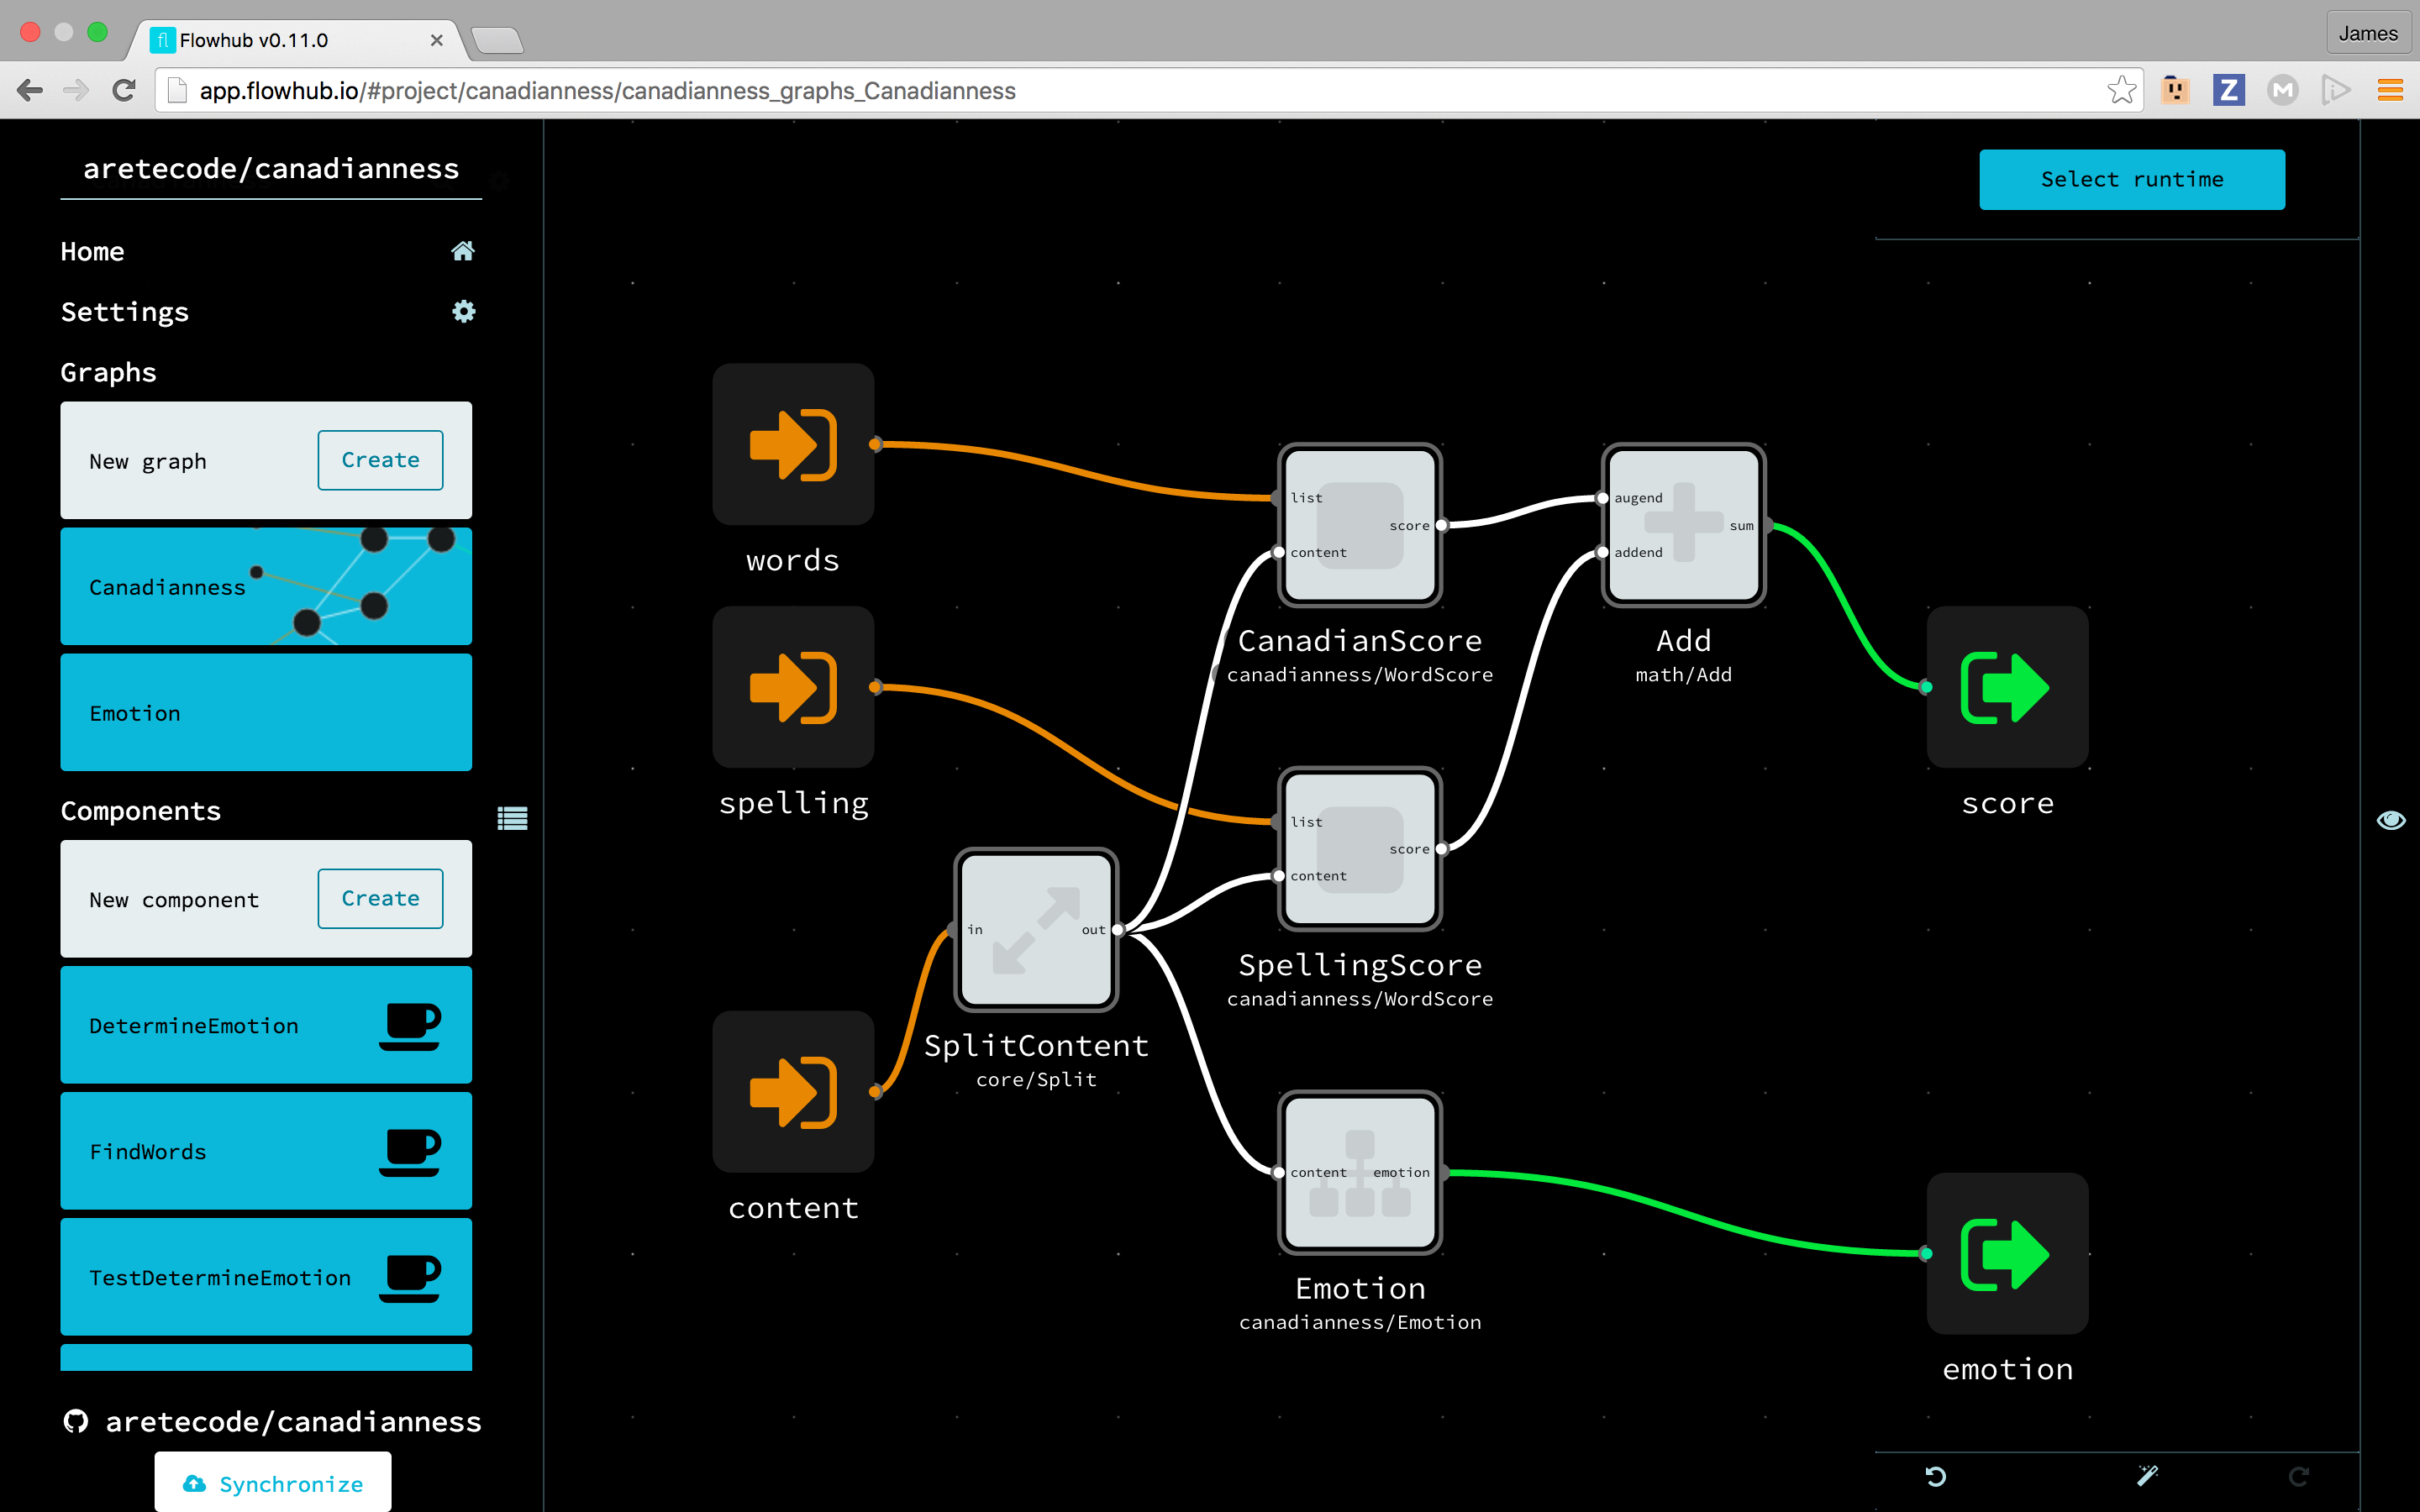Create a new component
The height and width of the screenshot is (1512, 2420).
pyautogui.click(x=380, y=898)
